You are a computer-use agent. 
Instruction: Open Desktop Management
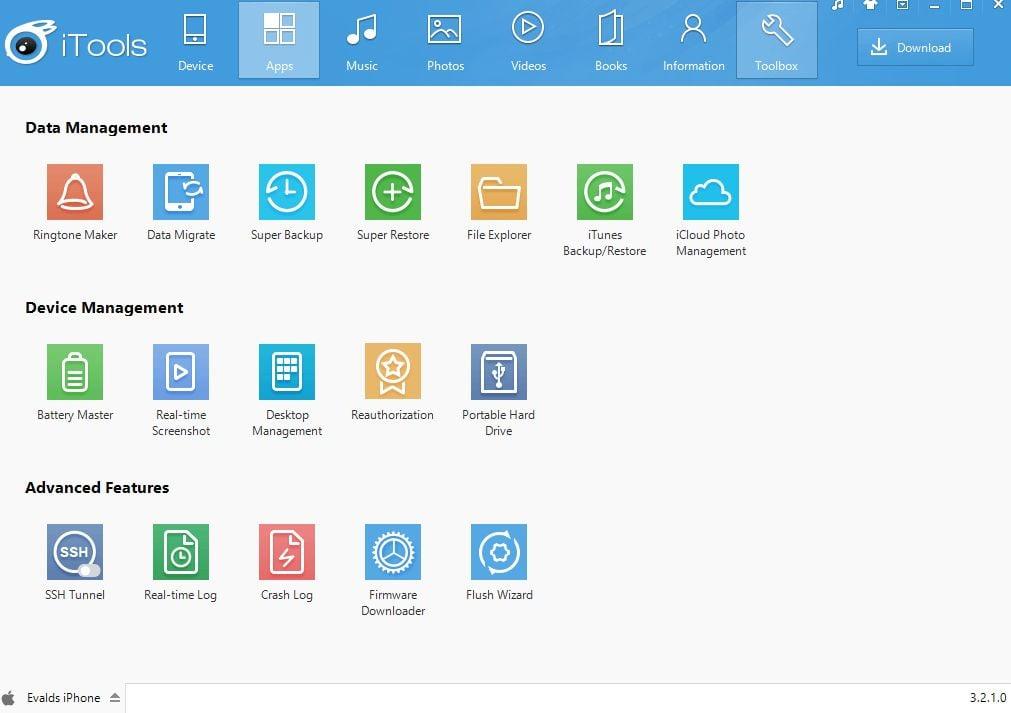[x=287, y=372]
